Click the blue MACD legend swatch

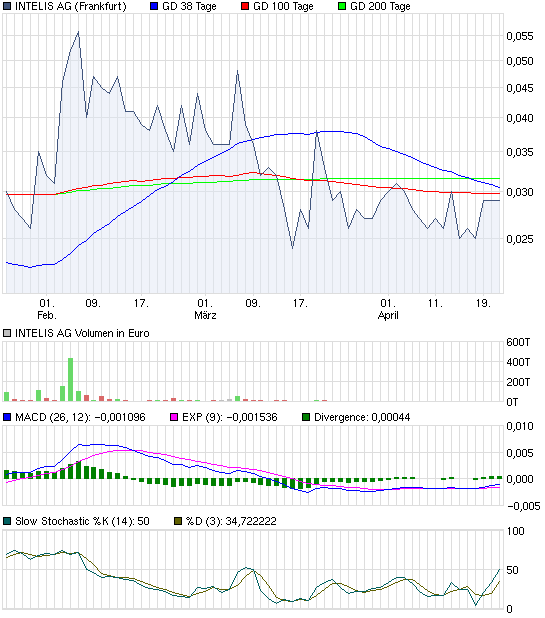click(x=7, y=417)
